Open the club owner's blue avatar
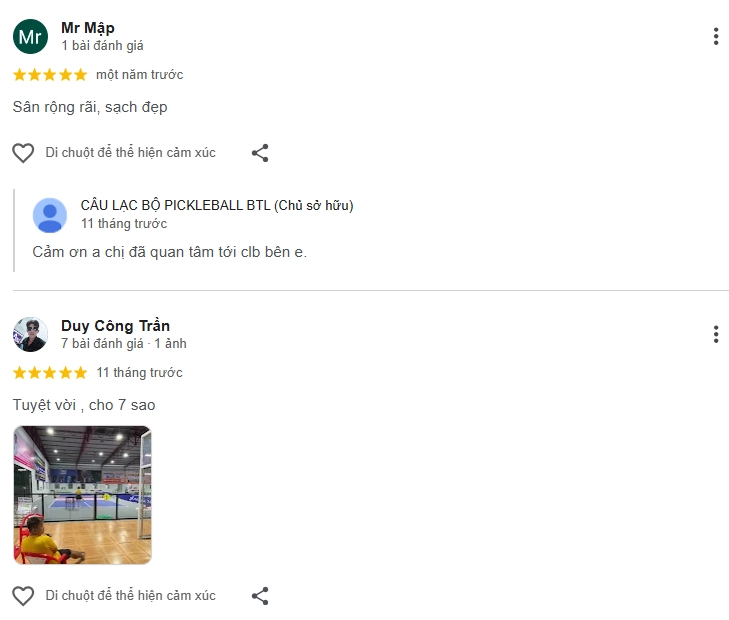729x620 pixels. (50, 215)
